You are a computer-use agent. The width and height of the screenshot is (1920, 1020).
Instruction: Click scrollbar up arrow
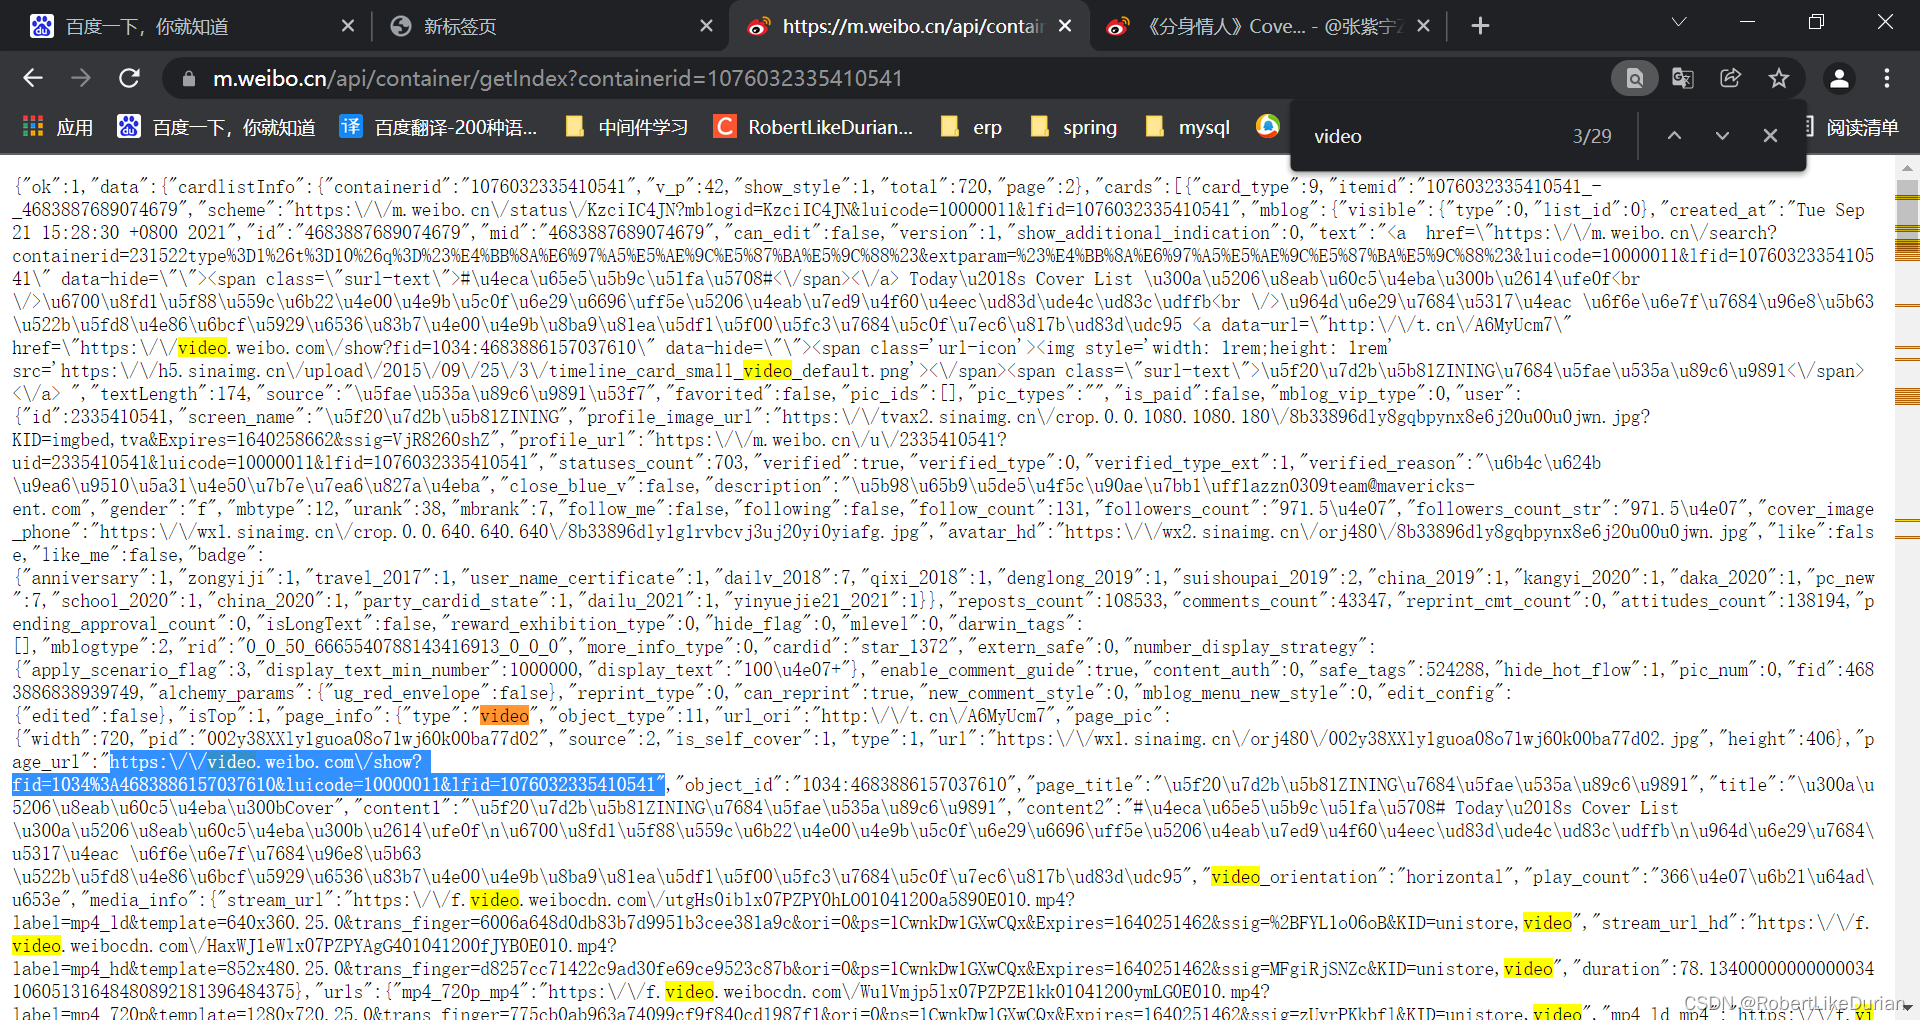coord(1907,167)
